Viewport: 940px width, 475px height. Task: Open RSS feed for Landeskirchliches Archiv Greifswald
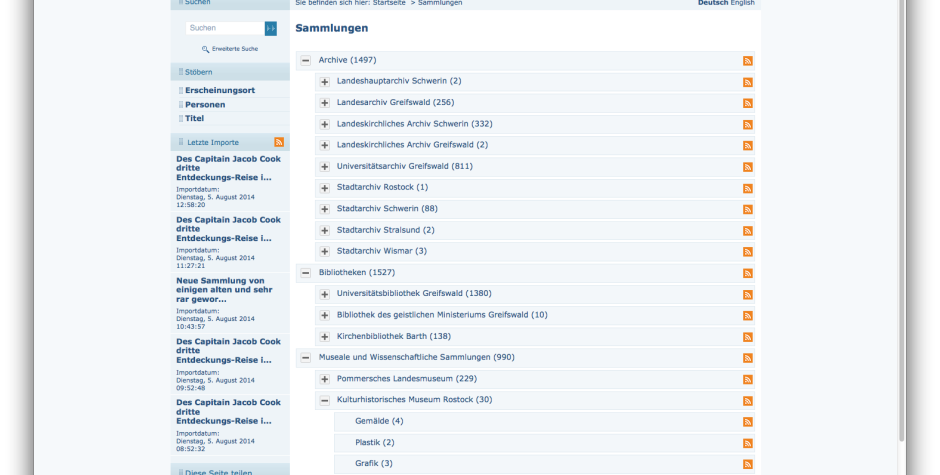click(x=748, y=146)
